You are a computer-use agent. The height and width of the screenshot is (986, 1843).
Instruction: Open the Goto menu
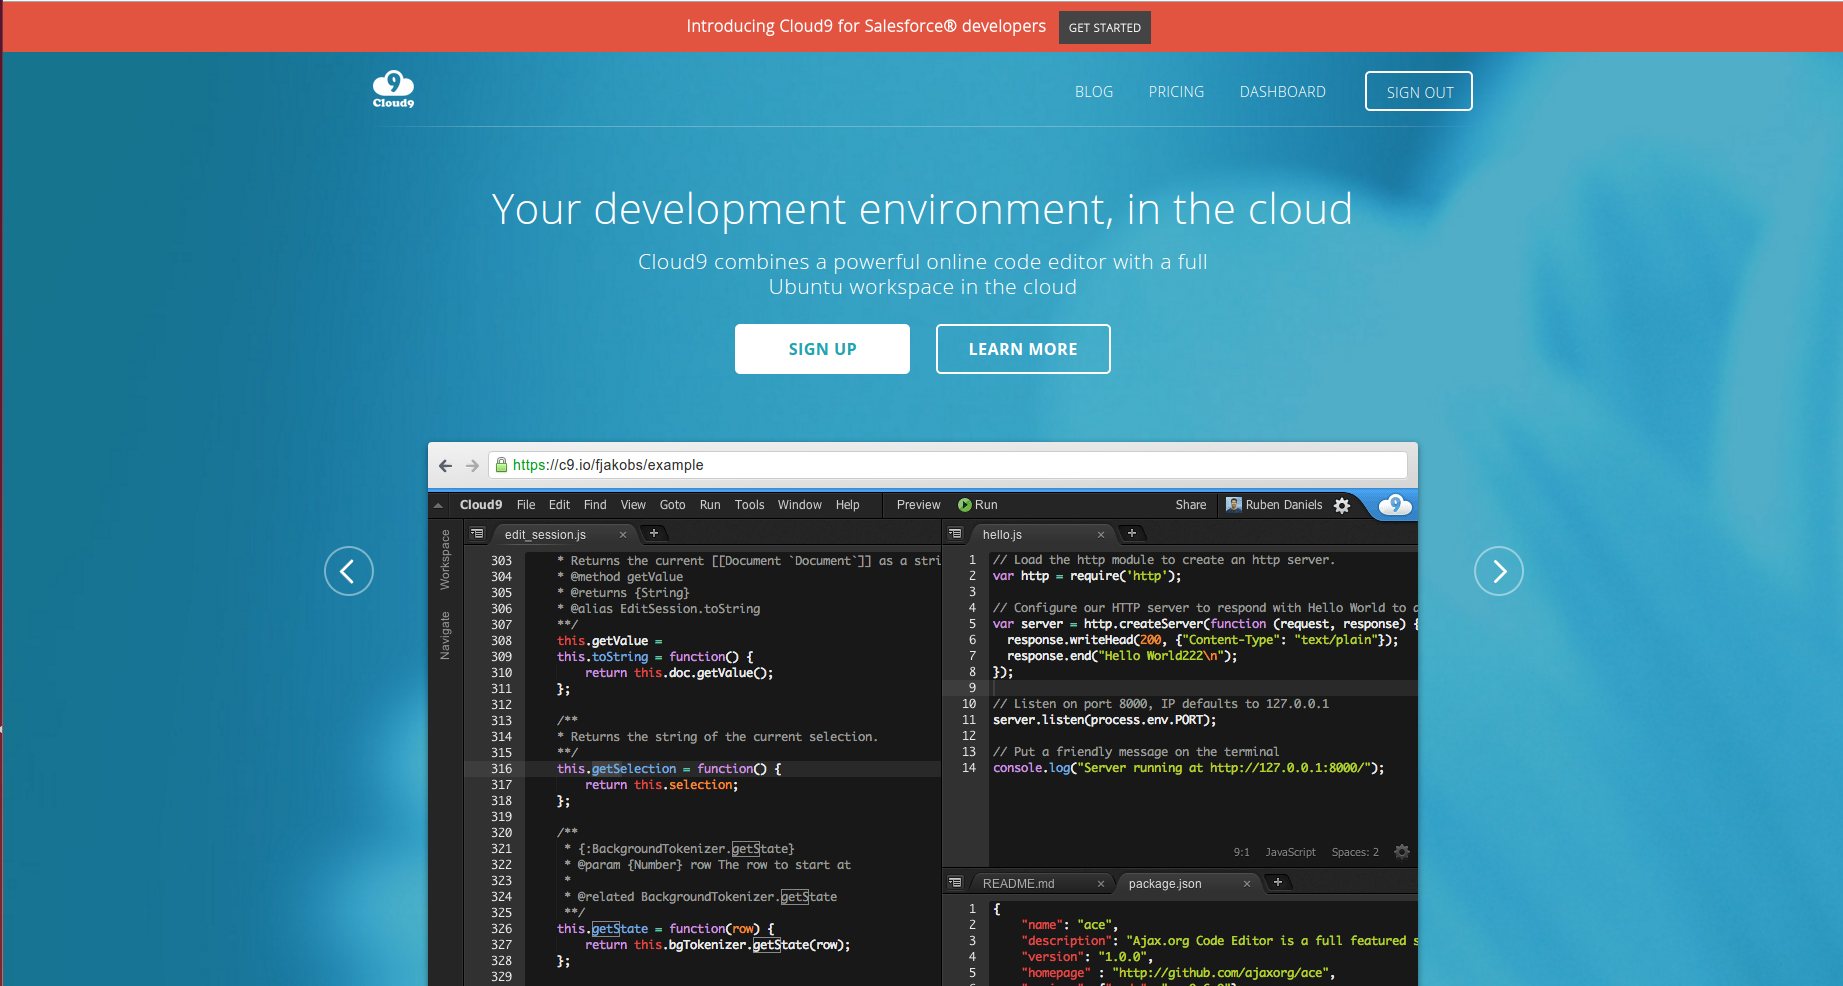673,505
